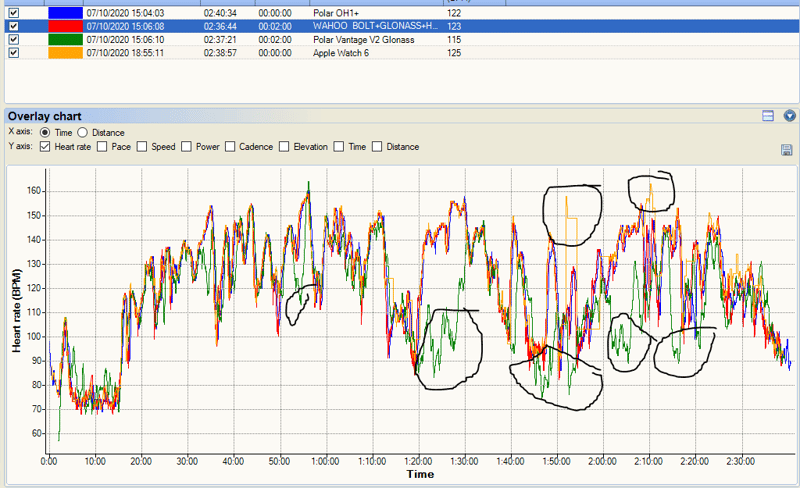Screen dimensions: 800x488
Task: Enable the Speed Y axis checkbox
Action: tap(142, 147)
